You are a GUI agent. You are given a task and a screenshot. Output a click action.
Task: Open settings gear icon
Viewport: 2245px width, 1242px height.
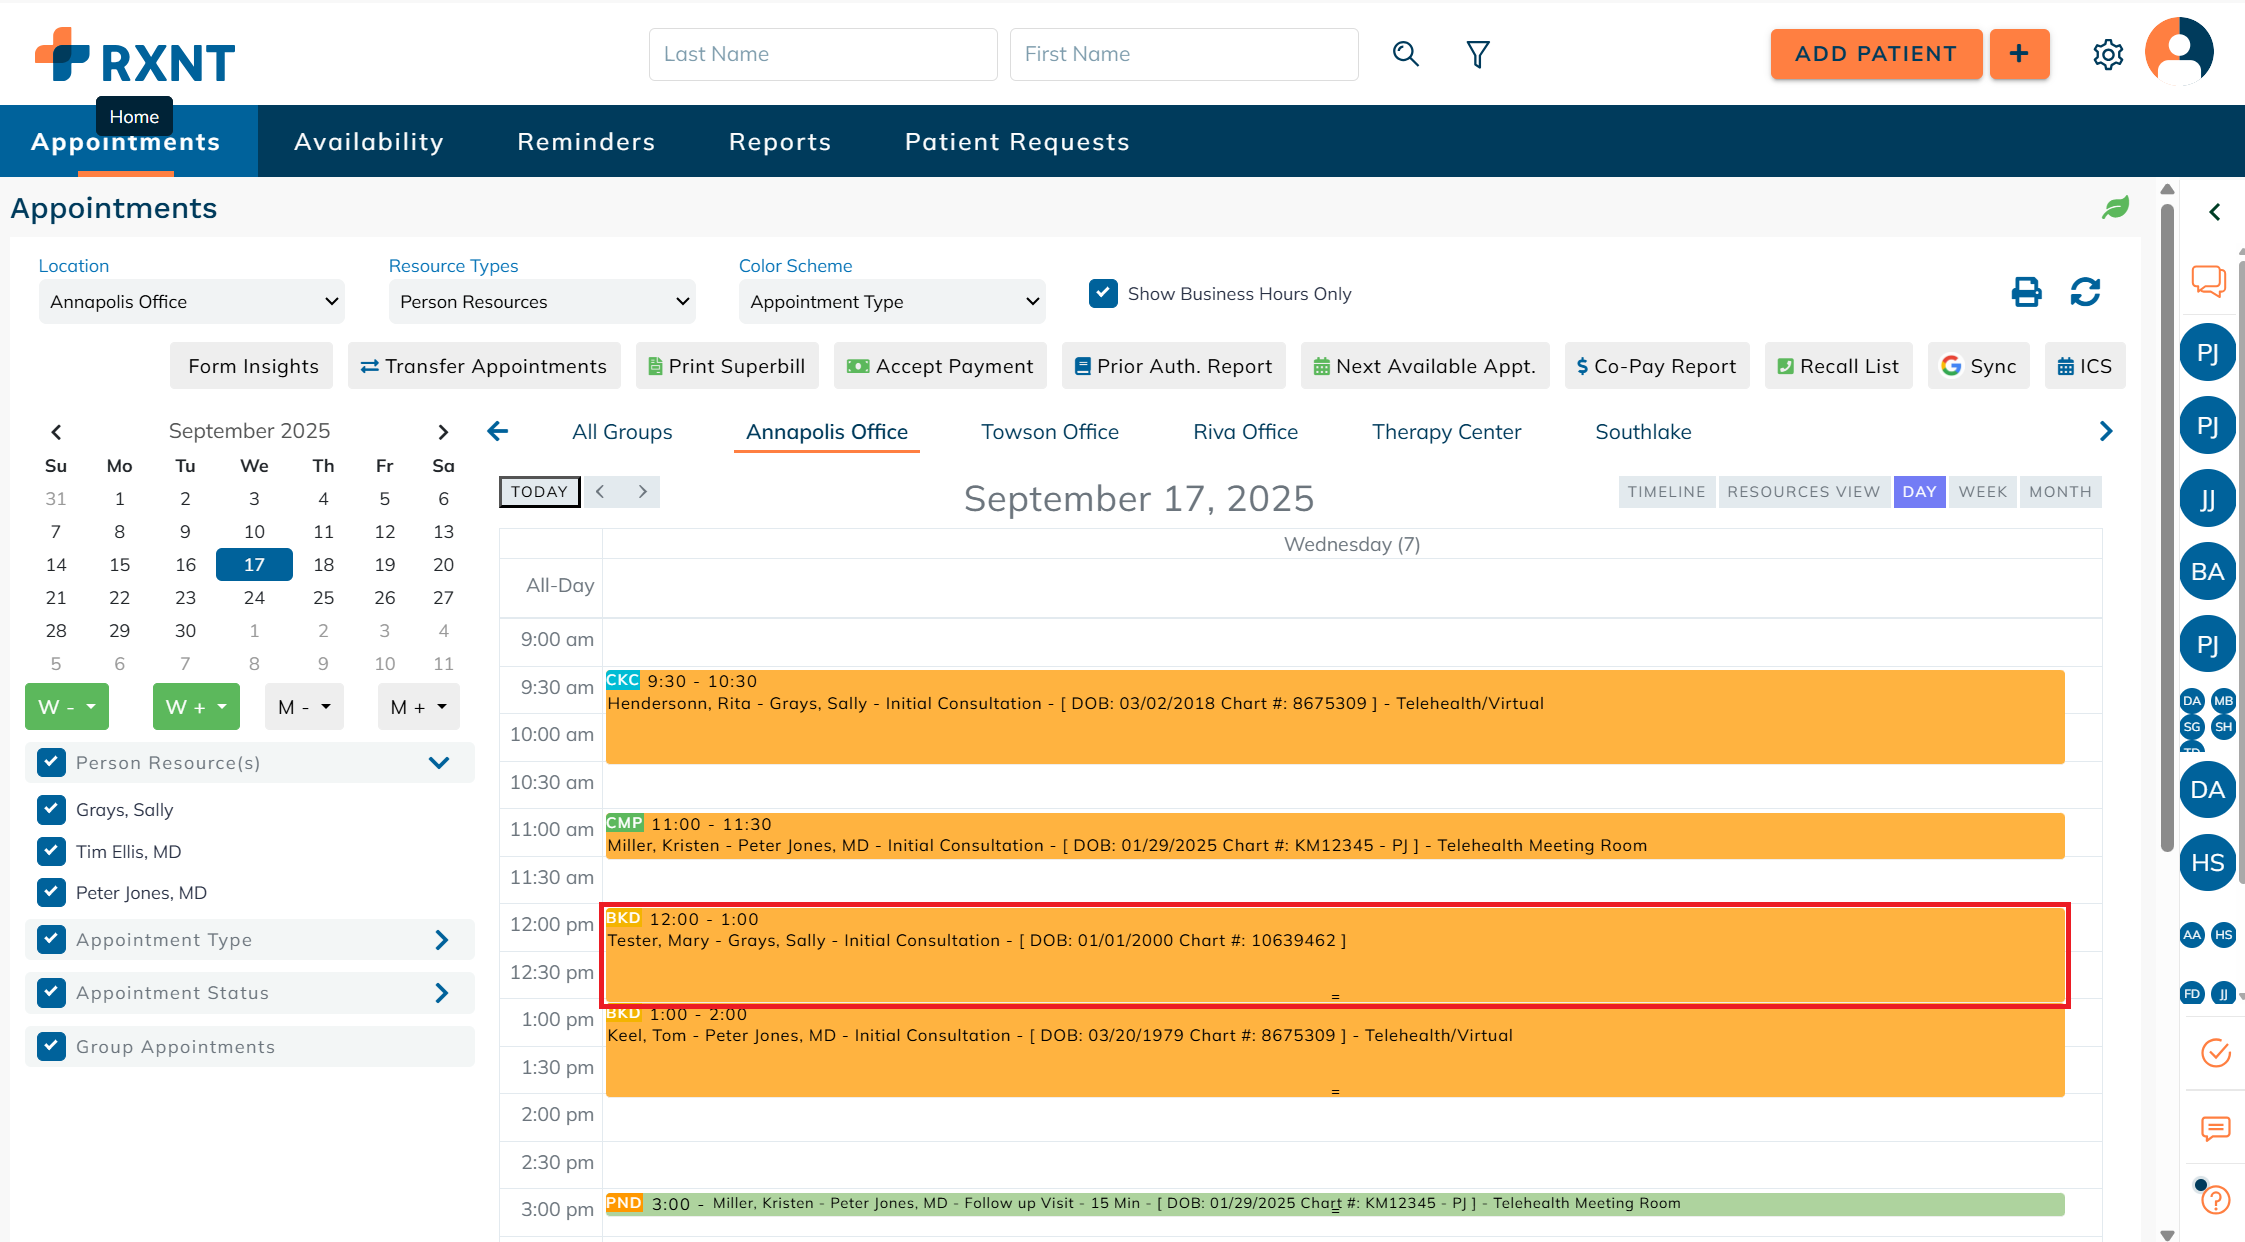point(2107,54)
